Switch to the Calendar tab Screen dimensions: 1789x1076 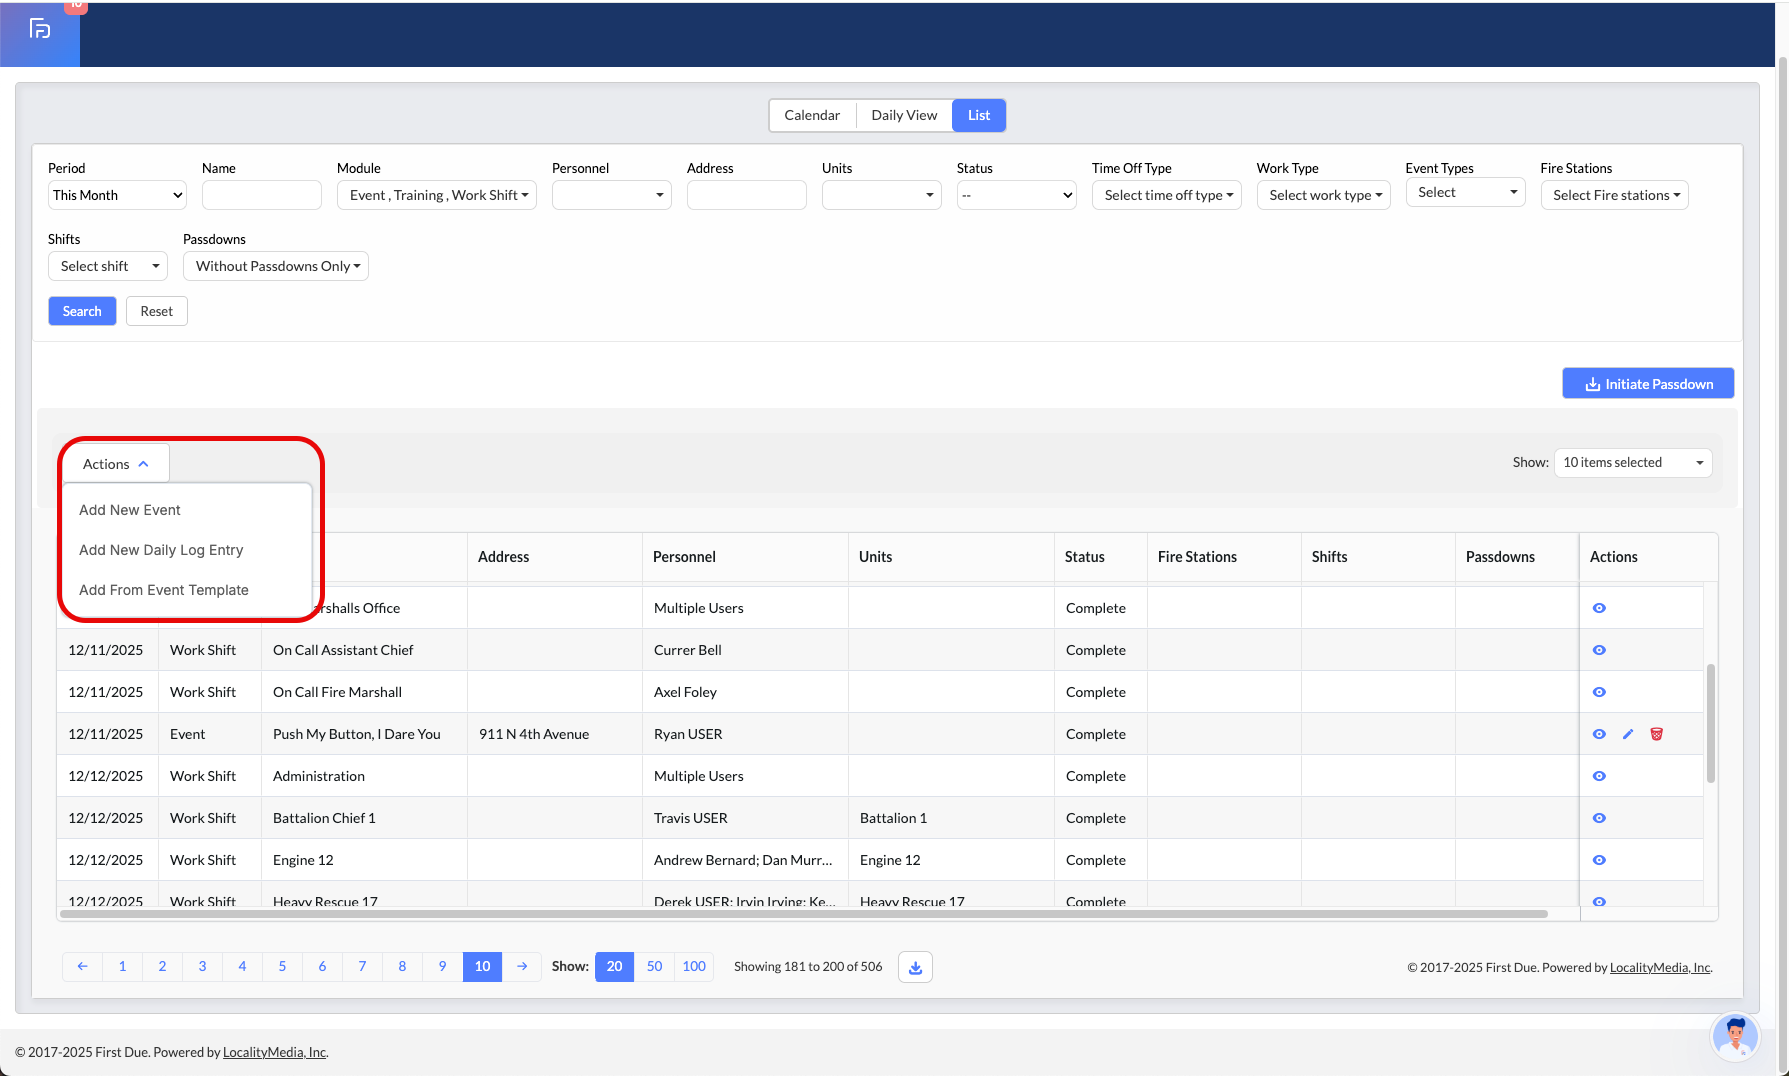(x=811, y=115)
